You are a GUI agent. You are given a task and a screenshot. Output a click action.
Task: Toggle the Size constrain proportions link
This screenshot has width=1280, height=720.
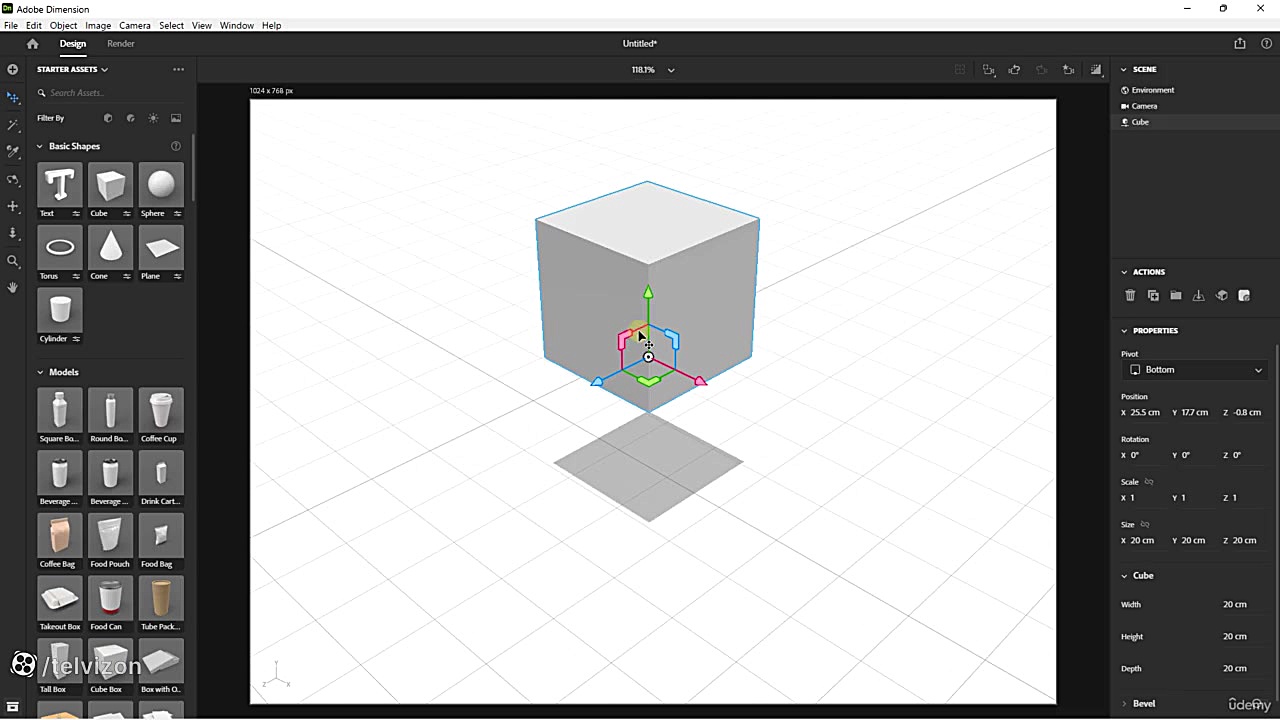click(1145, 524)
